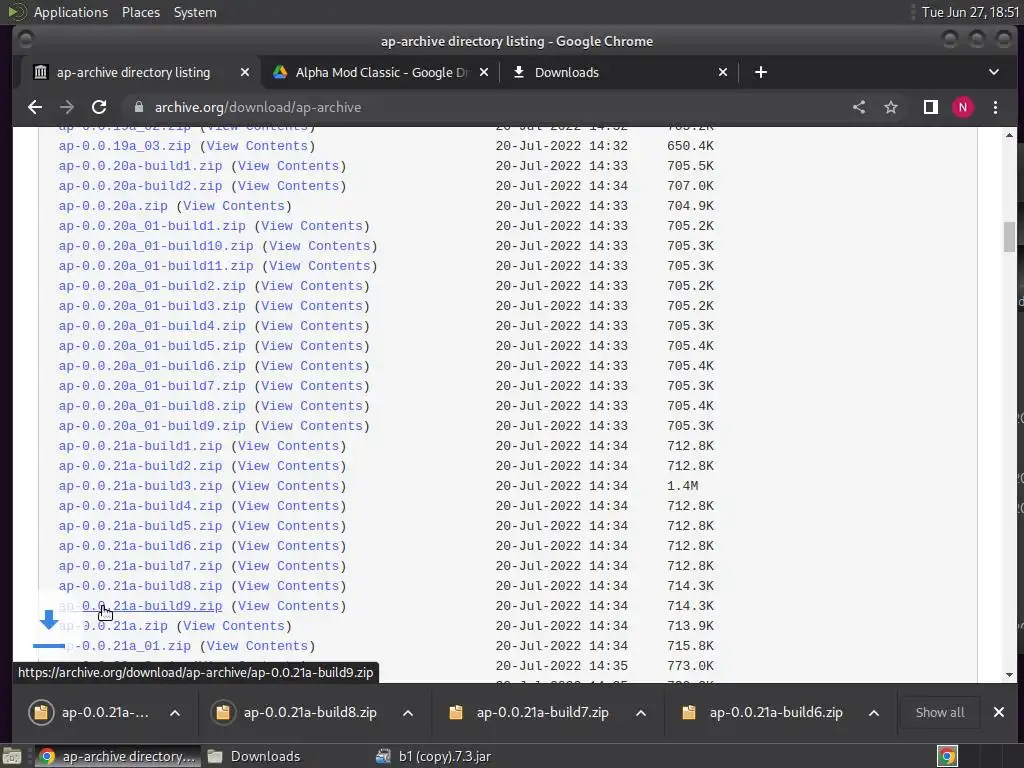Screen dimensions: 1024x768
Task: Close the Downloads tab
Action: (723, 72)
